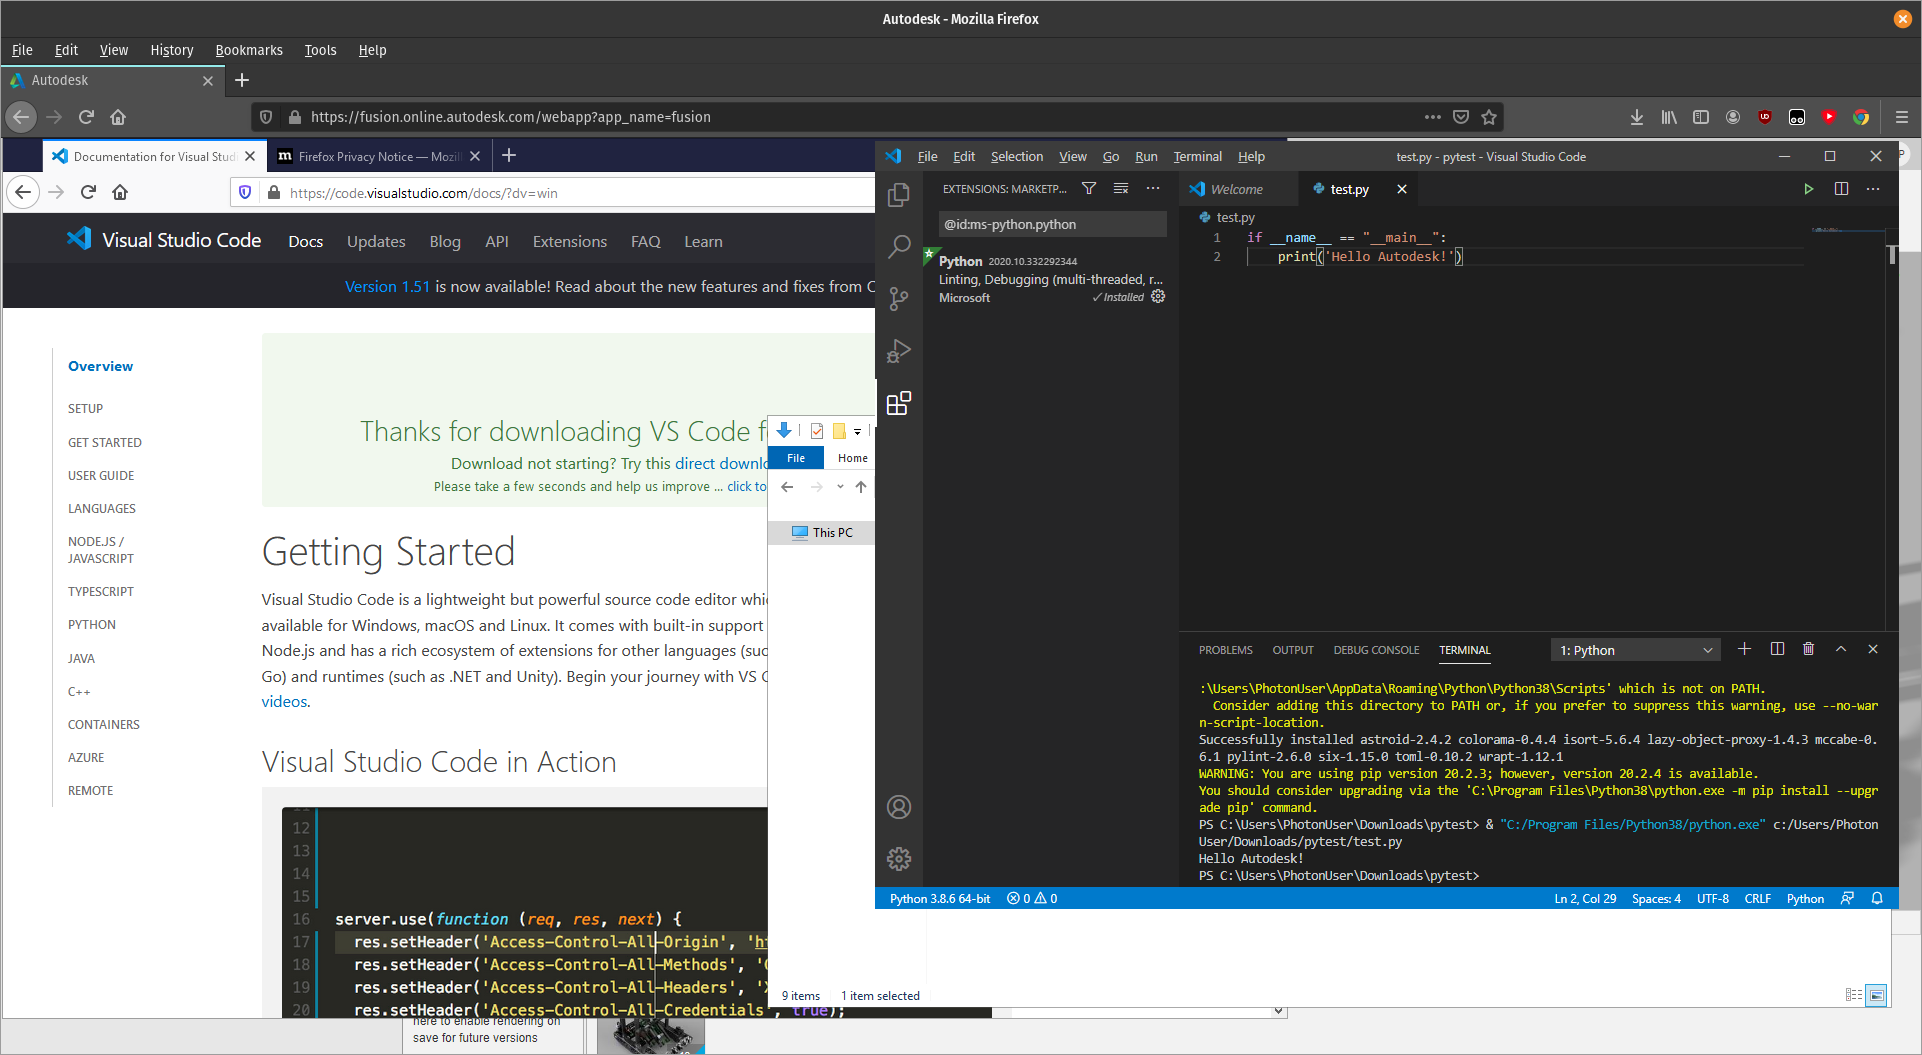1922x1055 pixels.
Task: Run Python file with the play icon
Action: (x=1808, y=188)
